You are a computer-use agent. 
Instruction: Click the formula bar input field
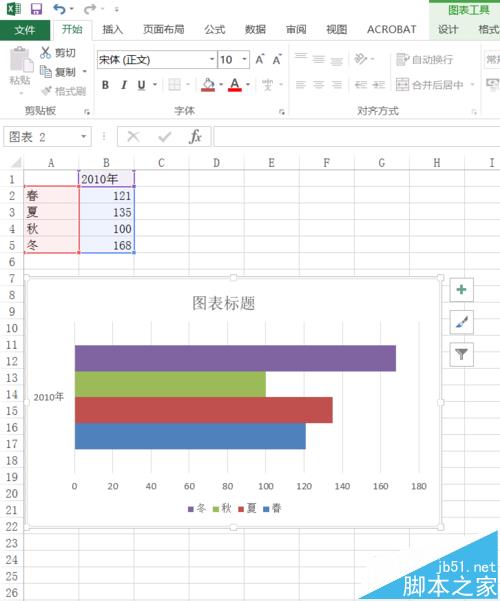tap(357, 136)
